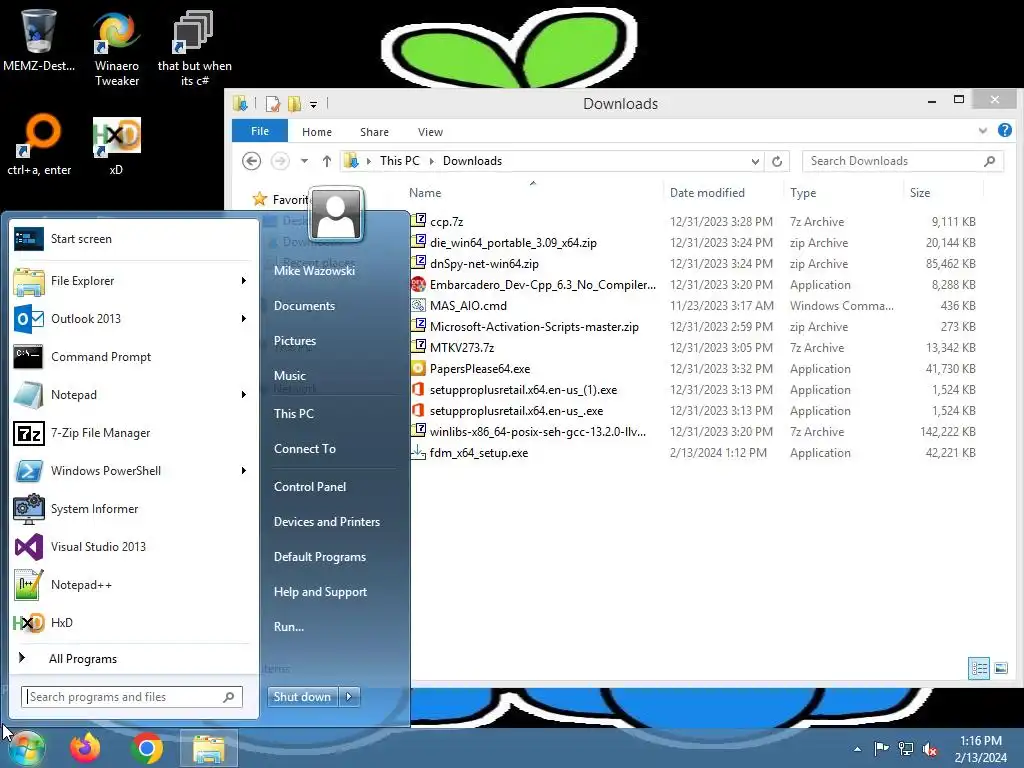This screenshot has height=768, width=1024.
Task: Open Firefox from the taskbar
Action: click(x=86, y=748)
